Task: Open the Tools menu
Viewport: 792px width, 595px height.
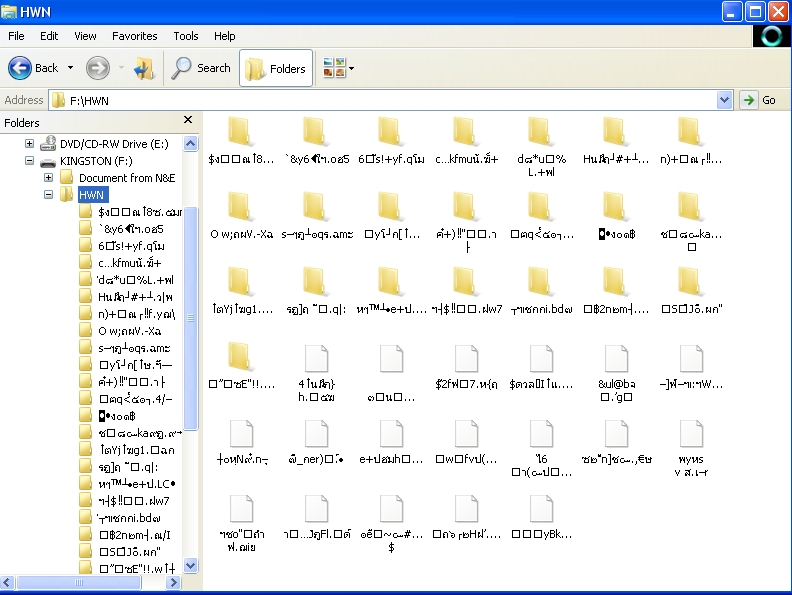Action: point(185,36)
